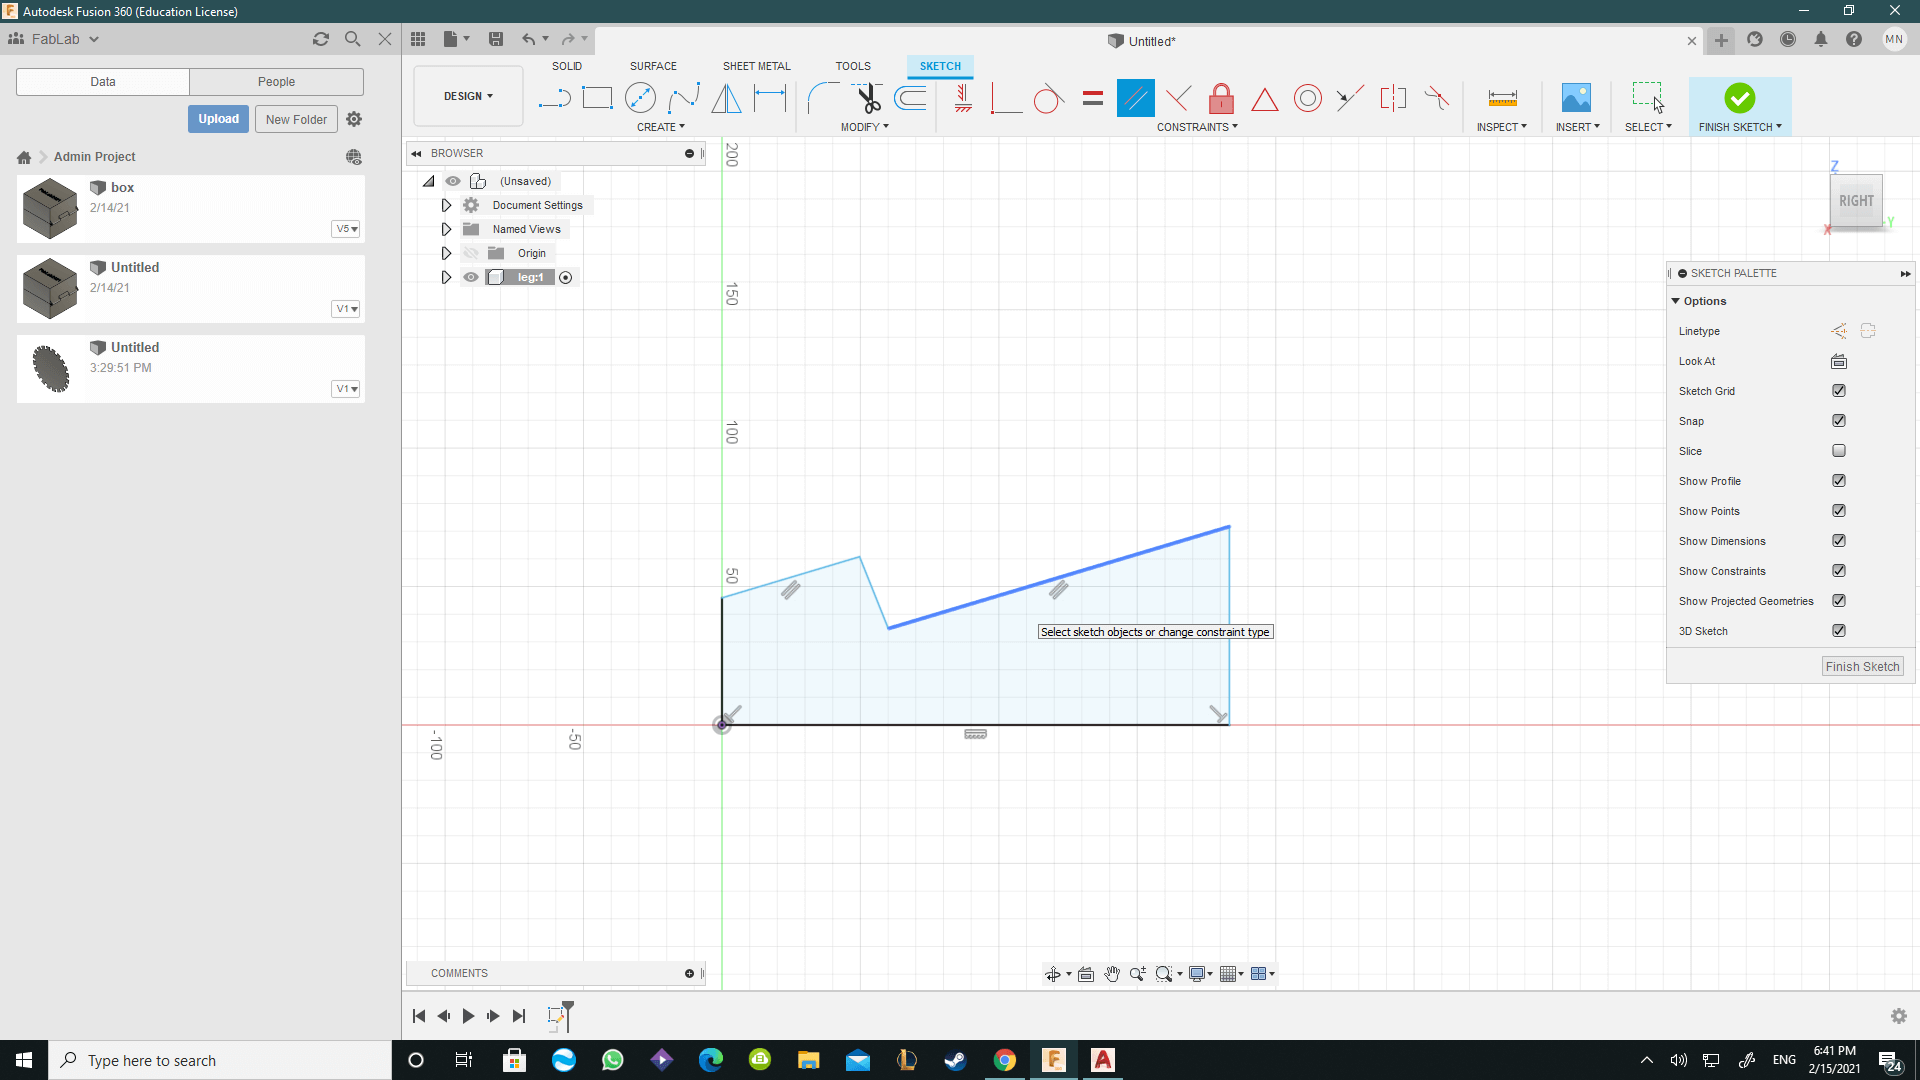The image size is (1920, 1080).
Task: Apply the Symmetry constraint
Action: (1393, 98)
